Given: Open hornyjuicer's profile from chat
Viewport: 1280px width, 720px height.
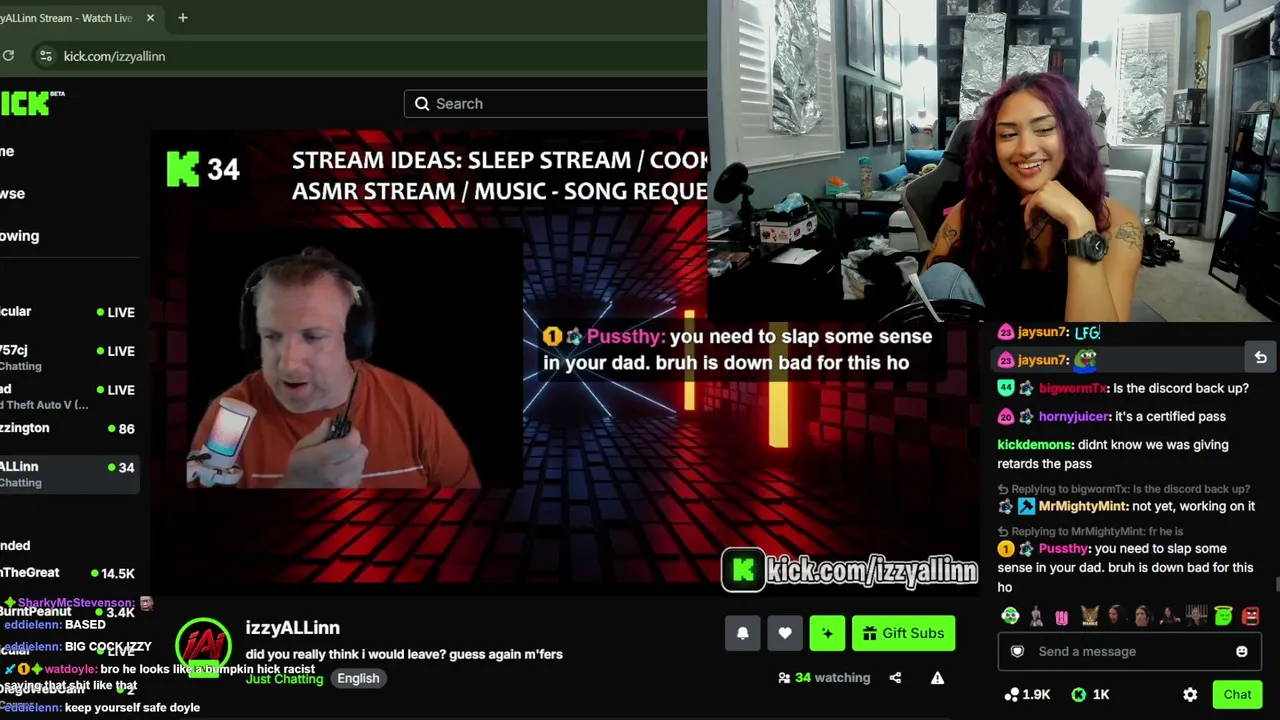Looking at the screenshot, I should pos(1074,417).
